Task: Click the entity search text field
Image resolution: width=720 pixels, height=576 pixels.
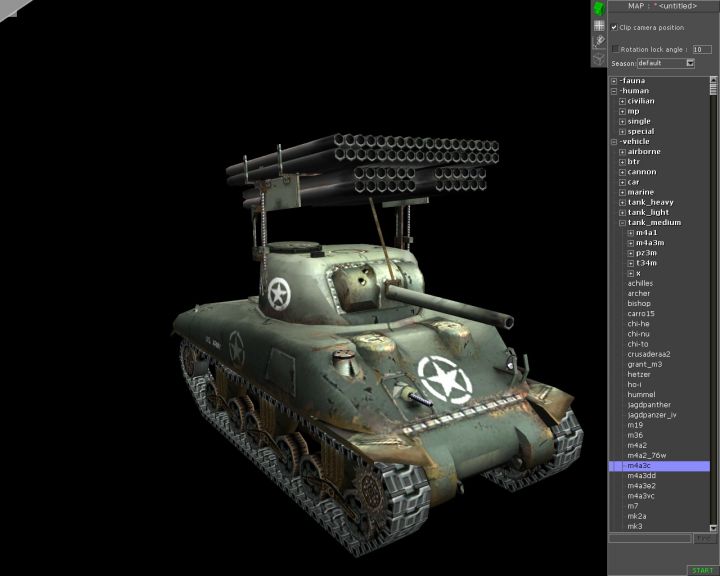Action: (650, 538)
